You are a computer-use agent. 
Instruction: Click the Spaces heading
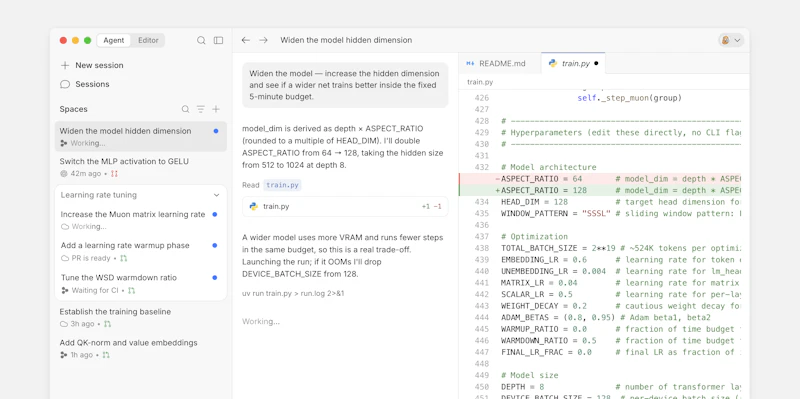click(73, 109)
